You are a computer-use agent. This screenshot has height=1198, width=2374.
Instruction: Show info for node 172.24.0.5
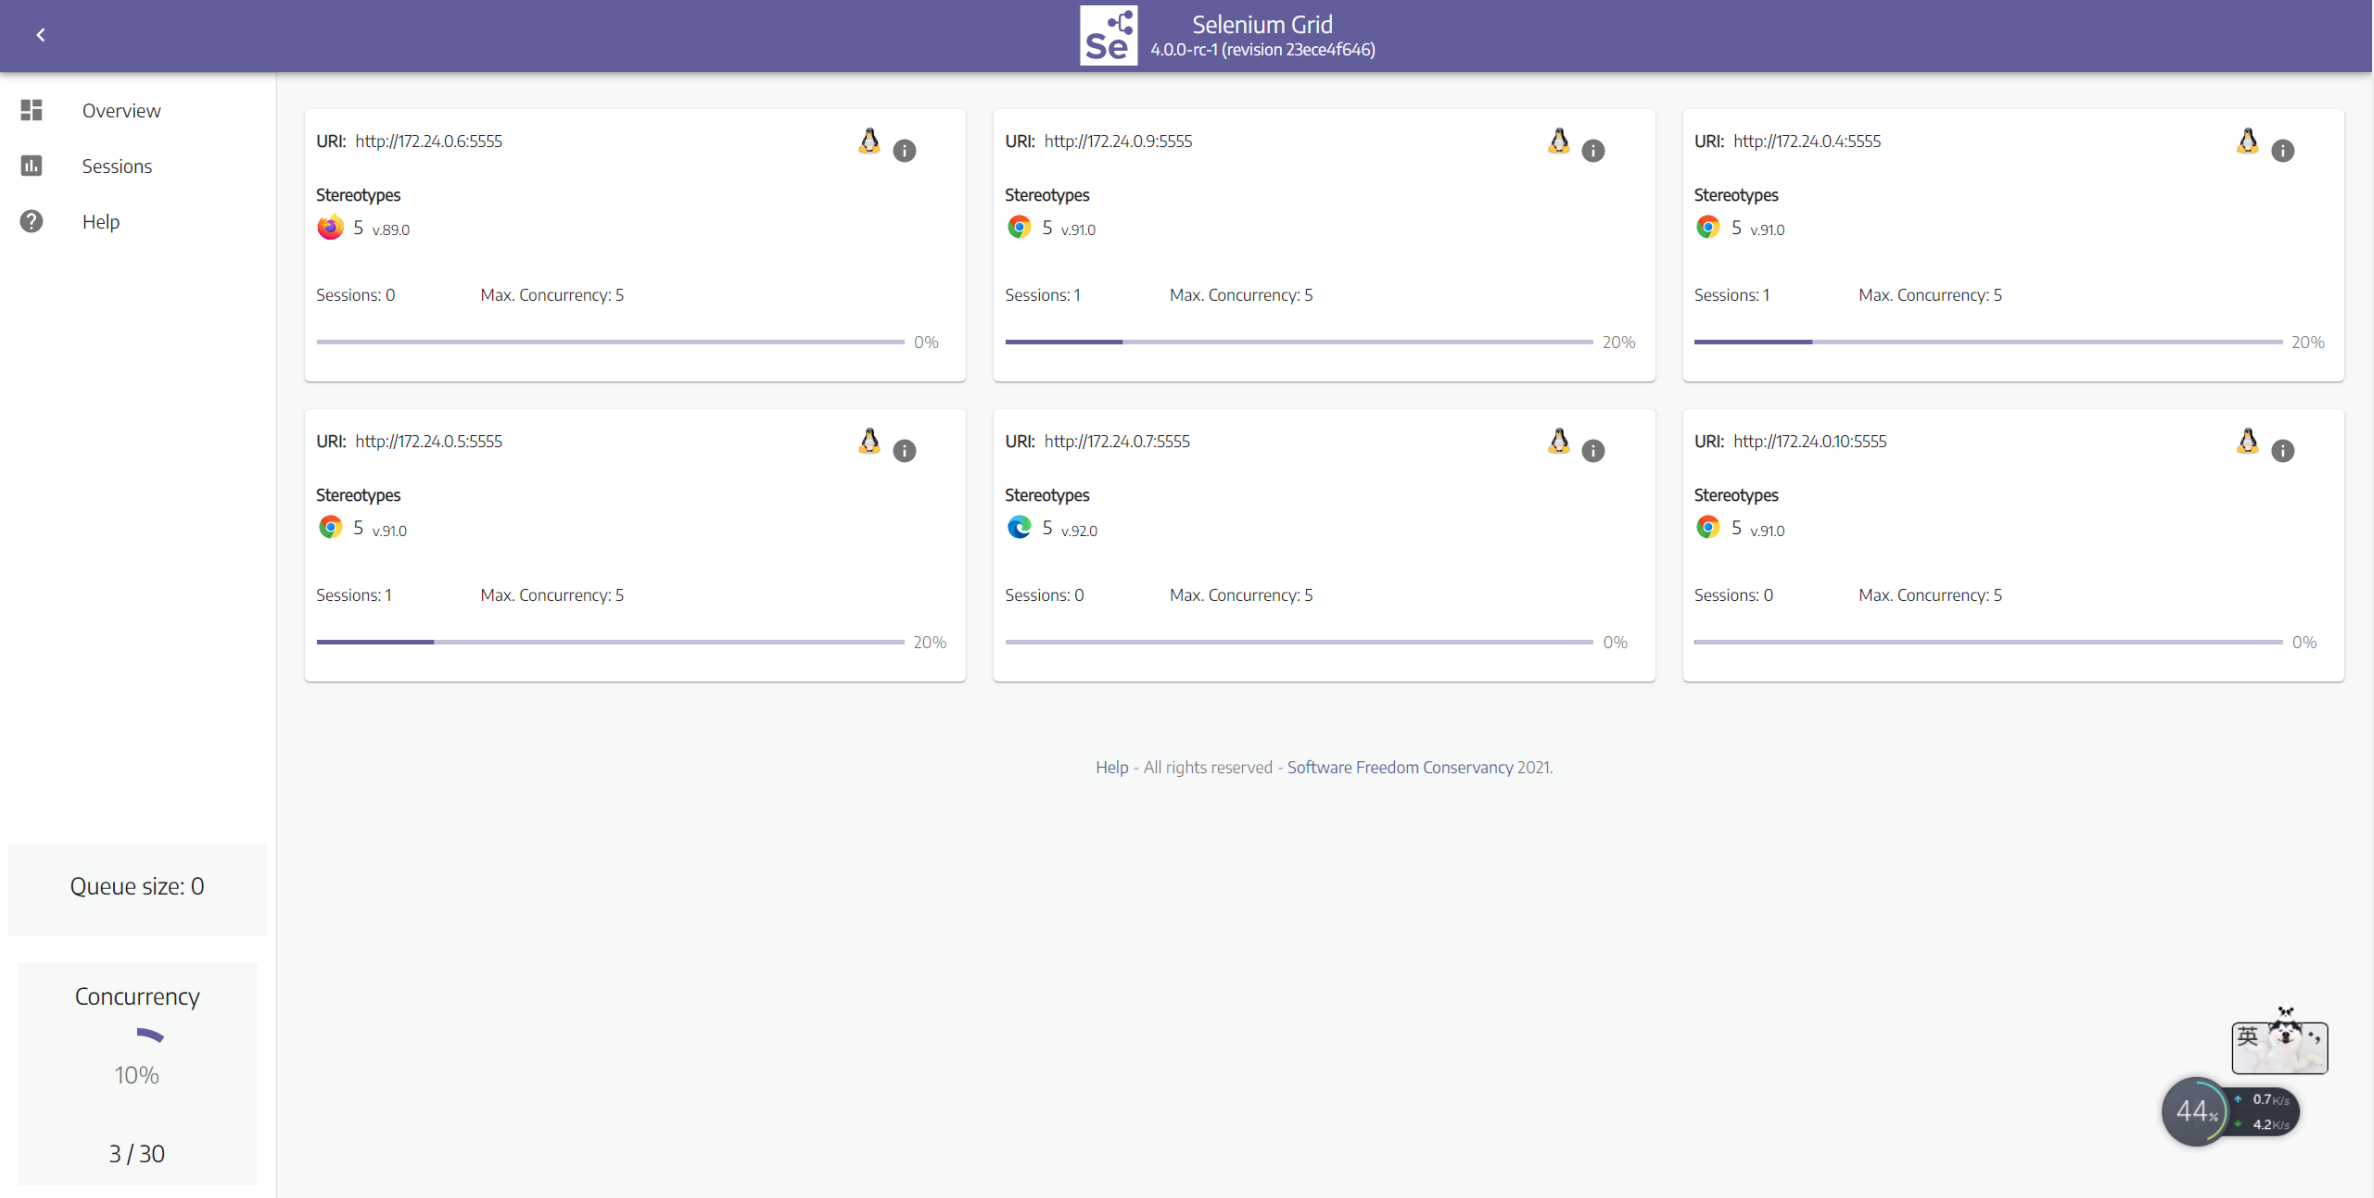pos(904,450)
